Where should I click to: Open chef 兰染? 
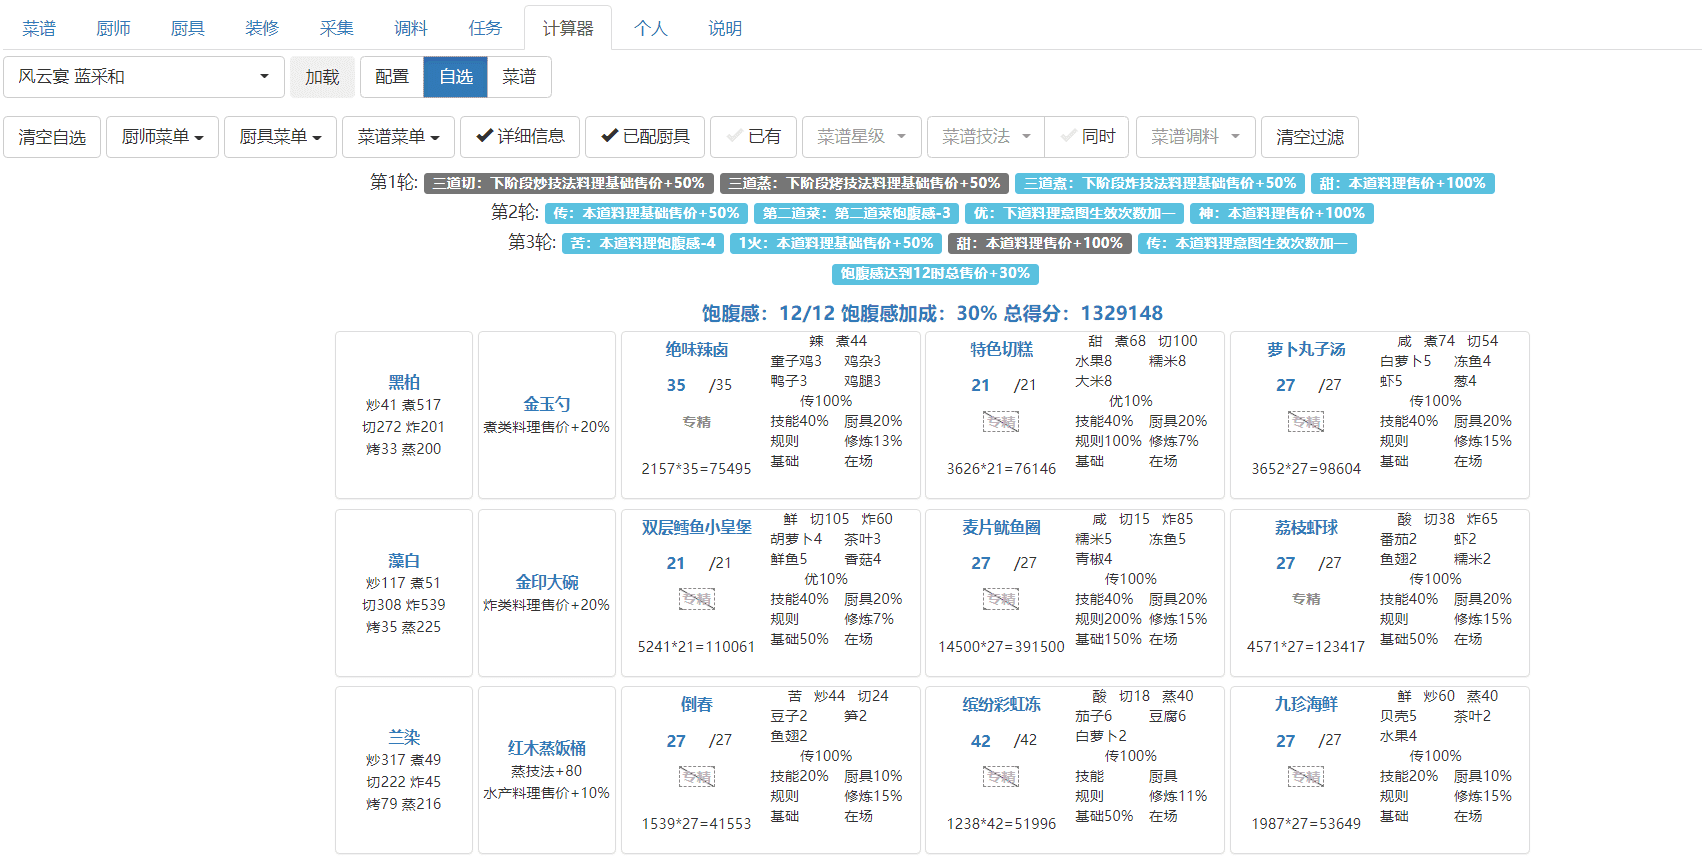point(404,737)
